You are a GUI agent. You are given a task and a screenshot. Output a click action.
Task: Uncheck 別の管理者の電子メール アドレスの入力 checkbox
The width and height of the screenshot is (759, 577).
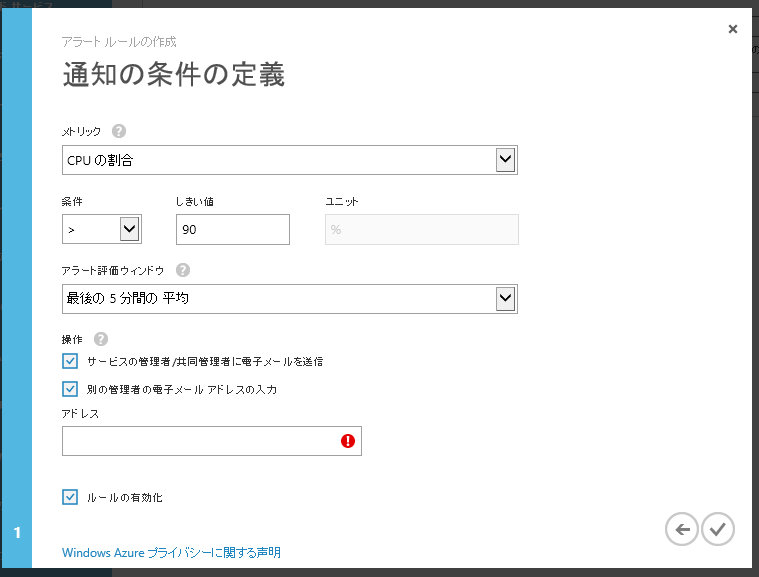click(70, 389)
